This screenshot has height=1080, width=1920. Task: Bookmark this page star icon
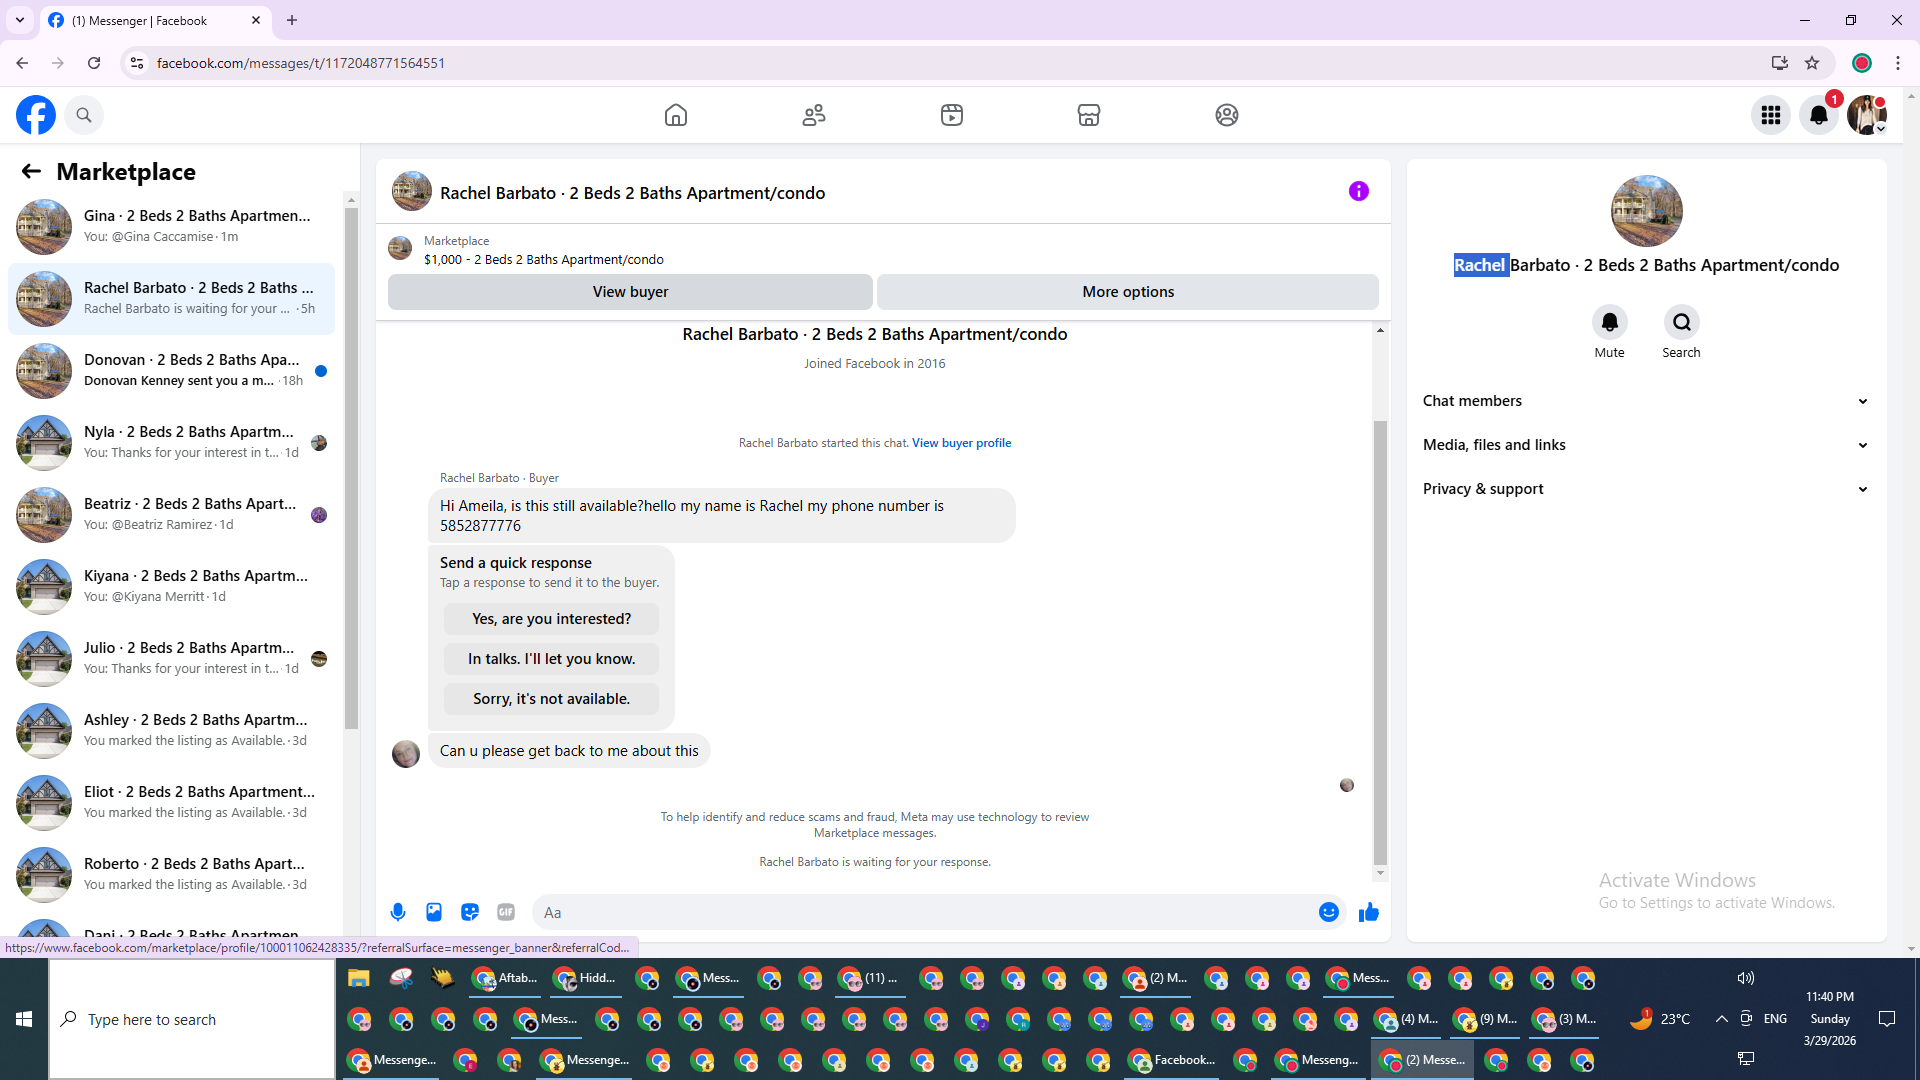coord(1812,63)
